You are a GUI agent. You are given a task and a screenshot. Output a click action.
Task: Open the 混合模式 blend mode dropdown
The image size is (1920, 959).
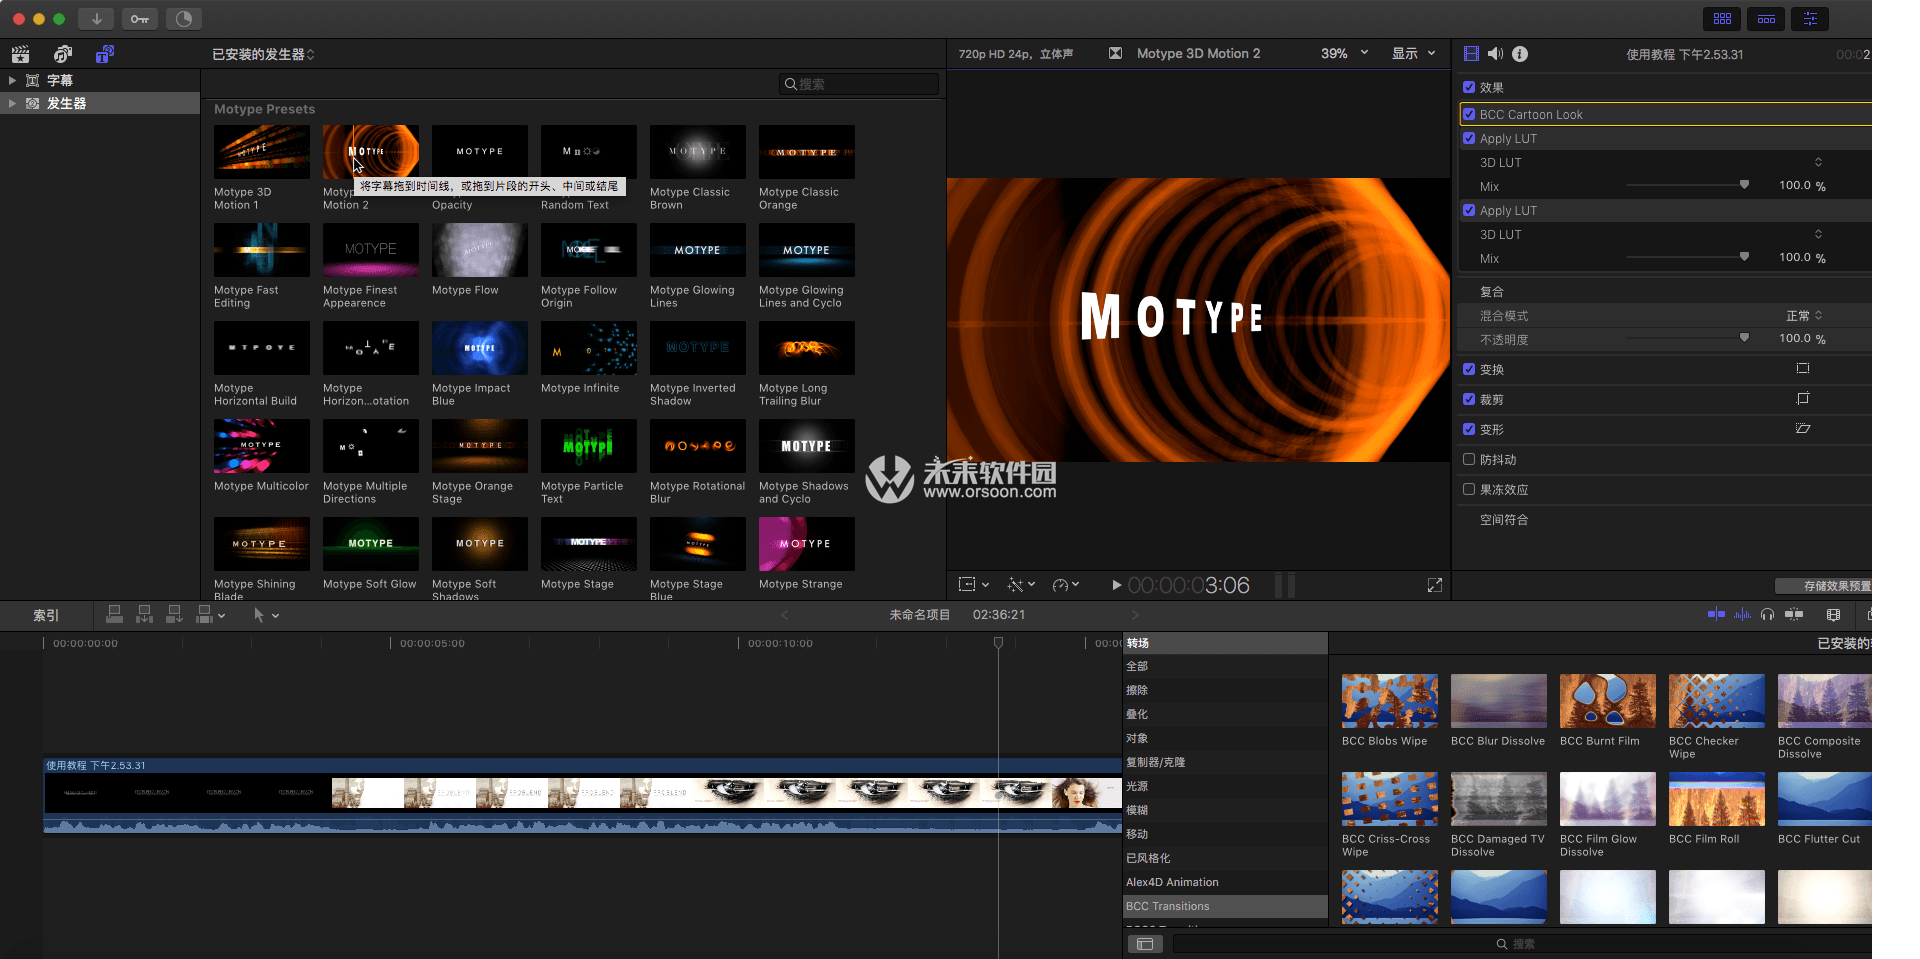1805,315
